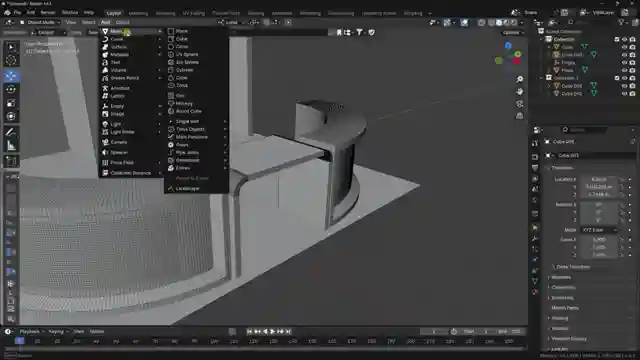Screen dimensions: 640x360
Task: Collapse the Collection tree in outliner
Action: 542,39
